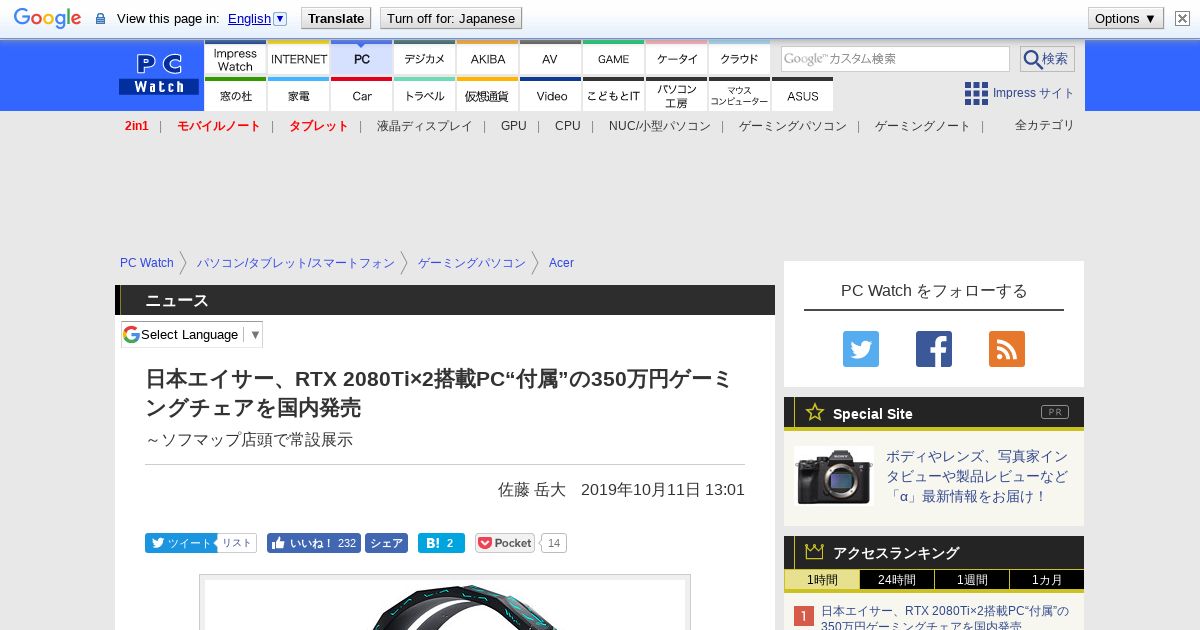Open GAME tab
The image size is (1200, 630).
point(613,58)
